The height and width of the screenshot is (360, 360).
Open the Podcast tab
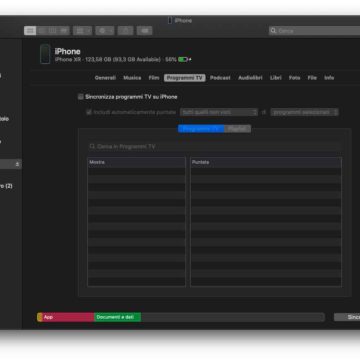[x=220, y=78]
